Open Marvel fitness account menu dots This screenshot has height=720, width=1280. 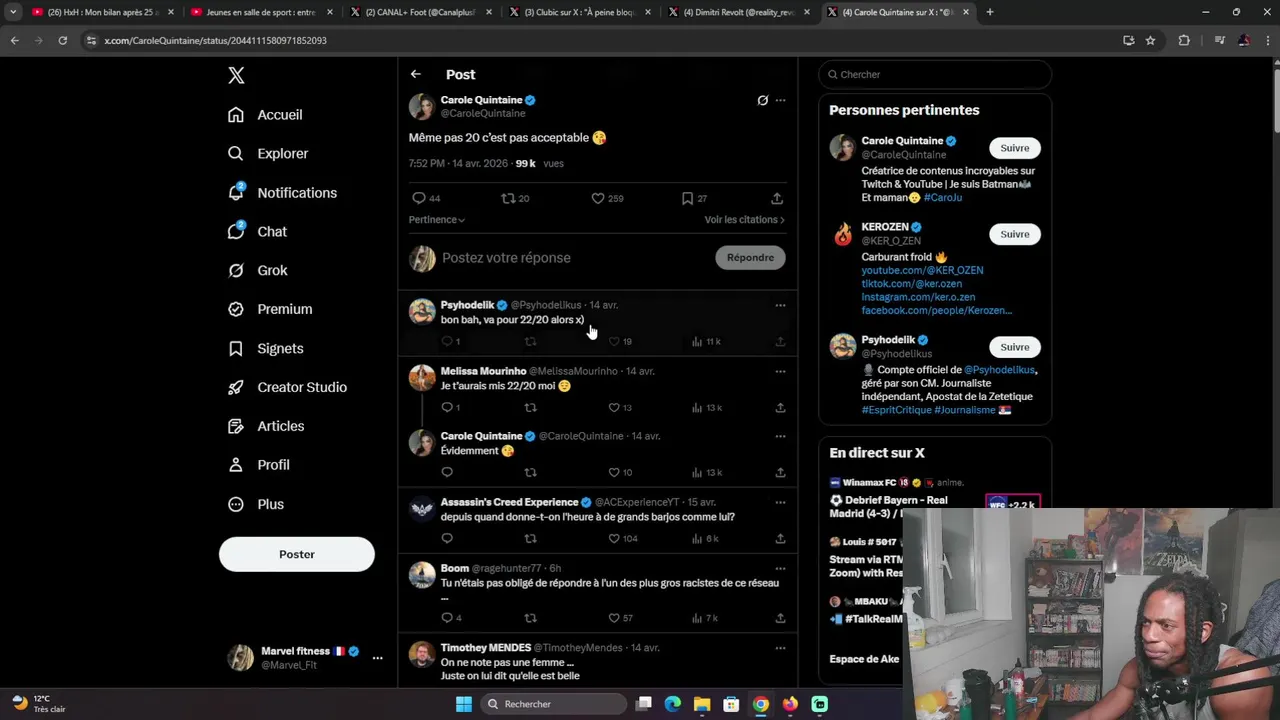point(377,658)
